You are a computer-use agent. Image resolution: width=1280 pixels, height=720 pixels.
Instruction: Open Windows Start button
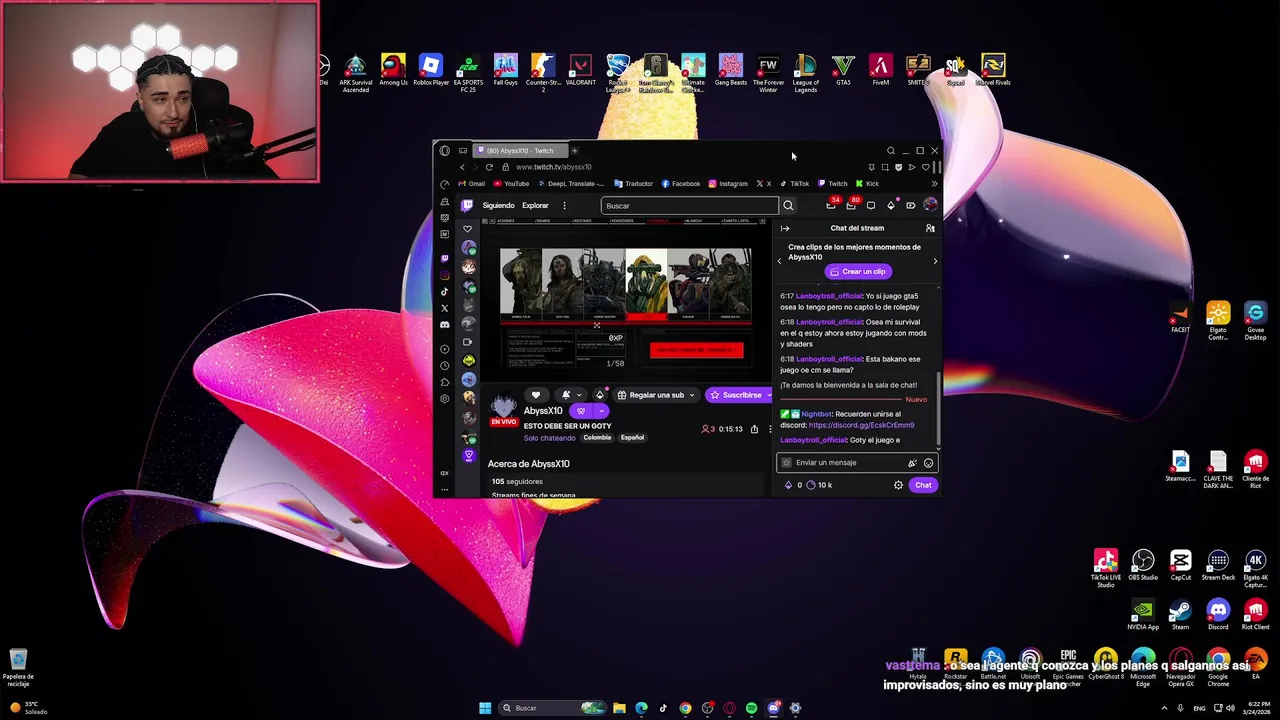click(485, 708)
